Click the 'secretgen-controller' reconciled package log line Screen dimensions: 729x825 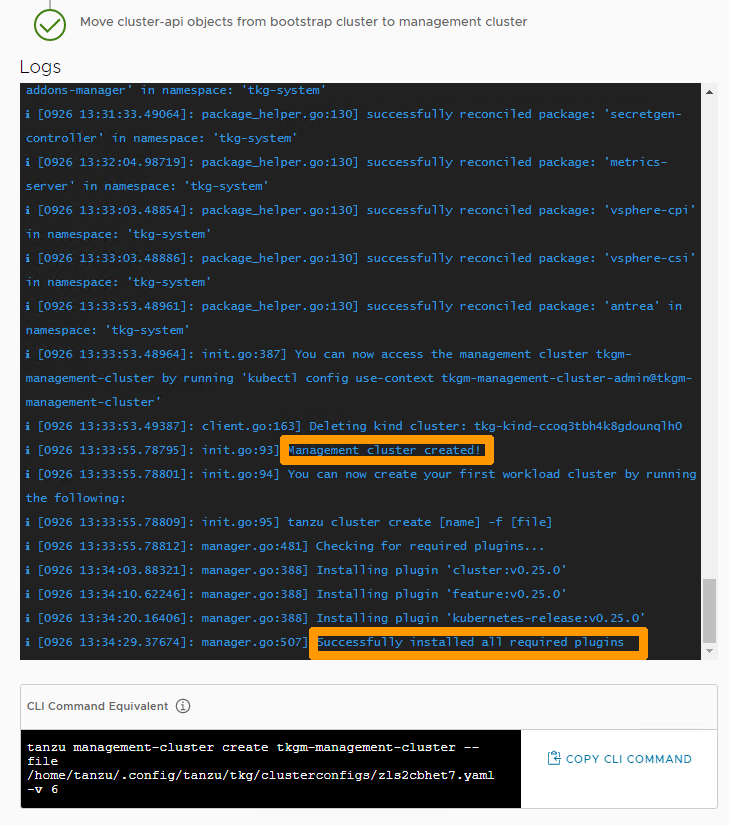(x=354, y=126)
